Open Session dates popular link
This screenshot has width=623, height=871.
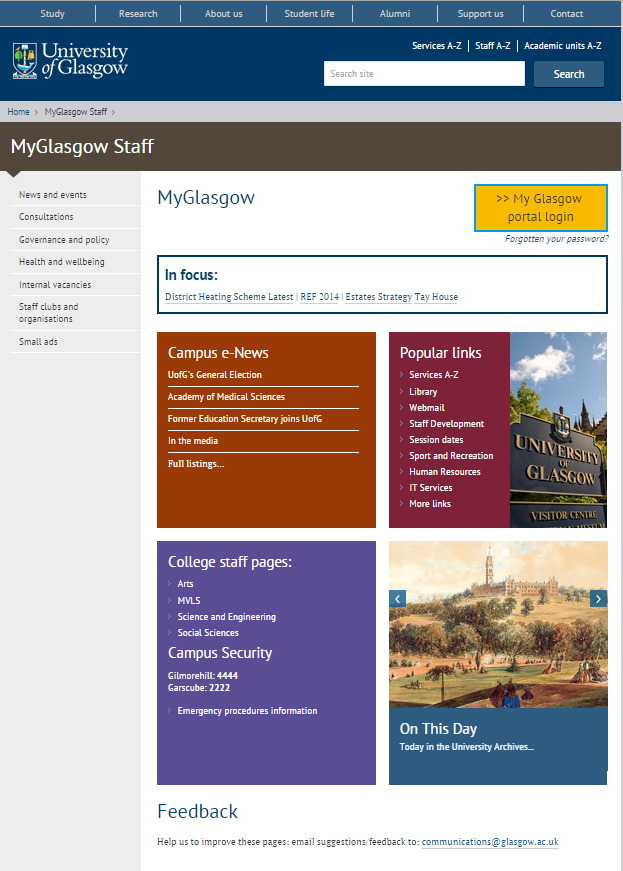tap(436, 440)
